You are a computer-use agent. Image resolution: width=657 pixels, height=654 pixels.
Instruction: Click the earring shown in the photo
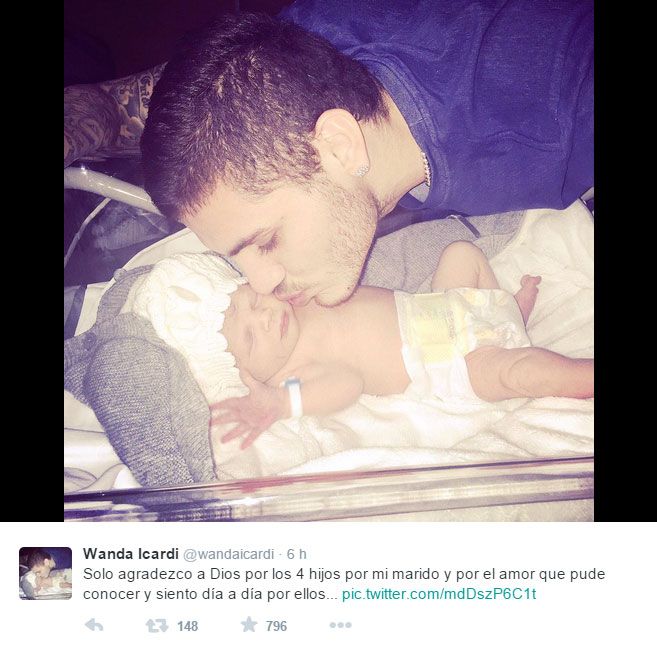coord(361,170)
